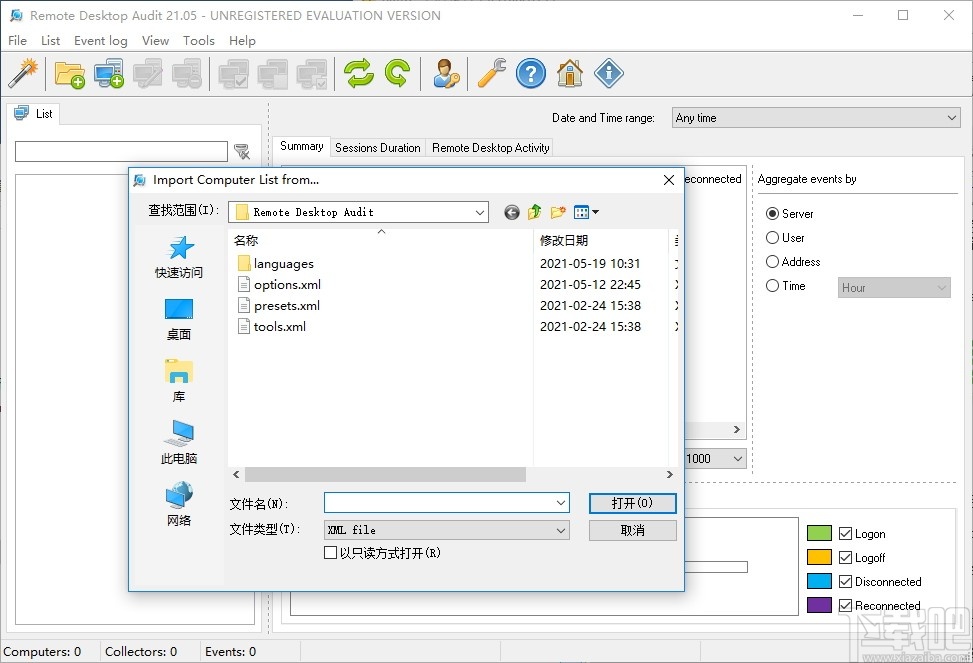Screen dimensions: 973x663
Task: Click the home toolbar icon
Action: [569, 72]
